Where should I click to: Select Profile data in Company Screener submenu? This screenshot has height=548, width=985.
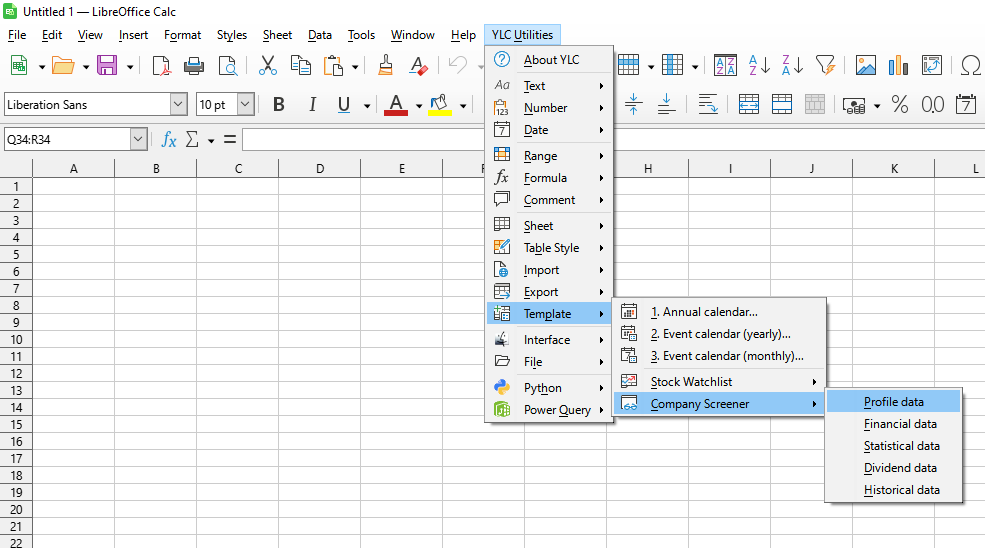893,402
